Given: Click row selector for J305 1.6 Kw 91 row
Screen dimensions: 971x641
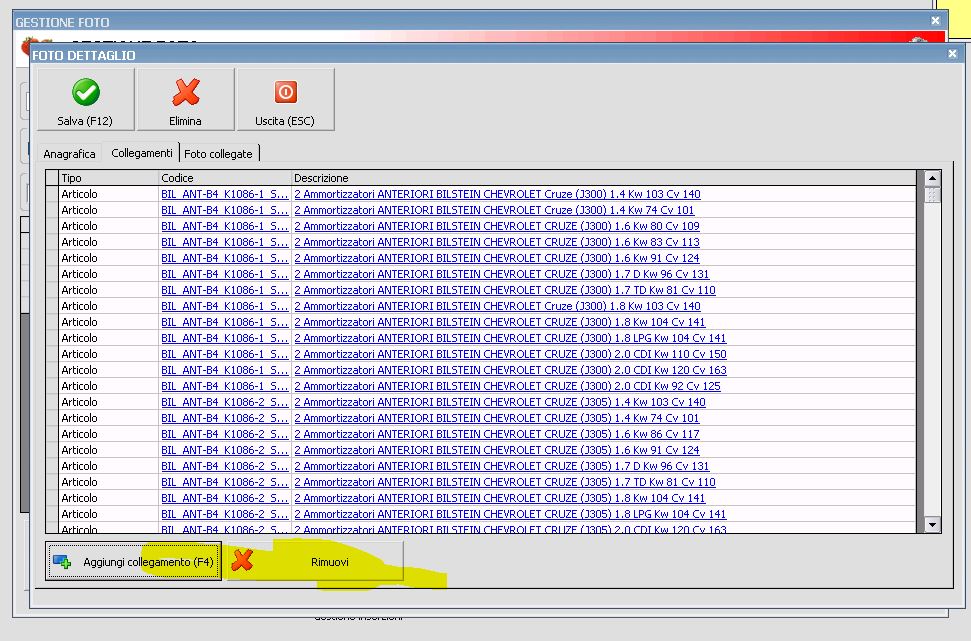Looking at the screenshot, I should (52, 450).
